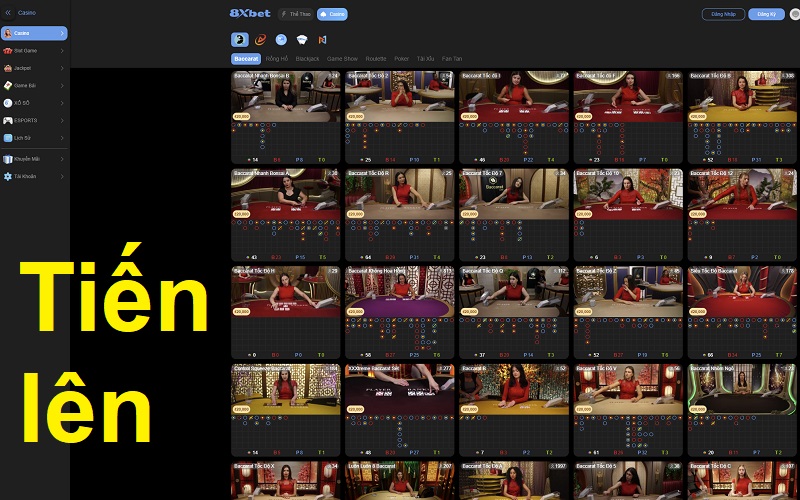Open the Roulette game tab
The width and height of the screenshot is (800, 500).
[x=376, y=59]
